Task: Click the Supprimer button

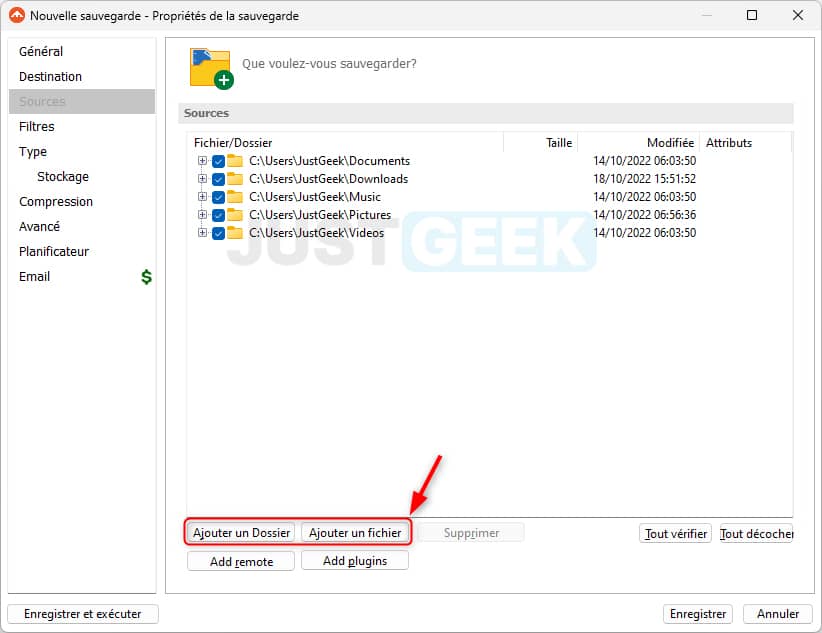Action: coord(471,532)
